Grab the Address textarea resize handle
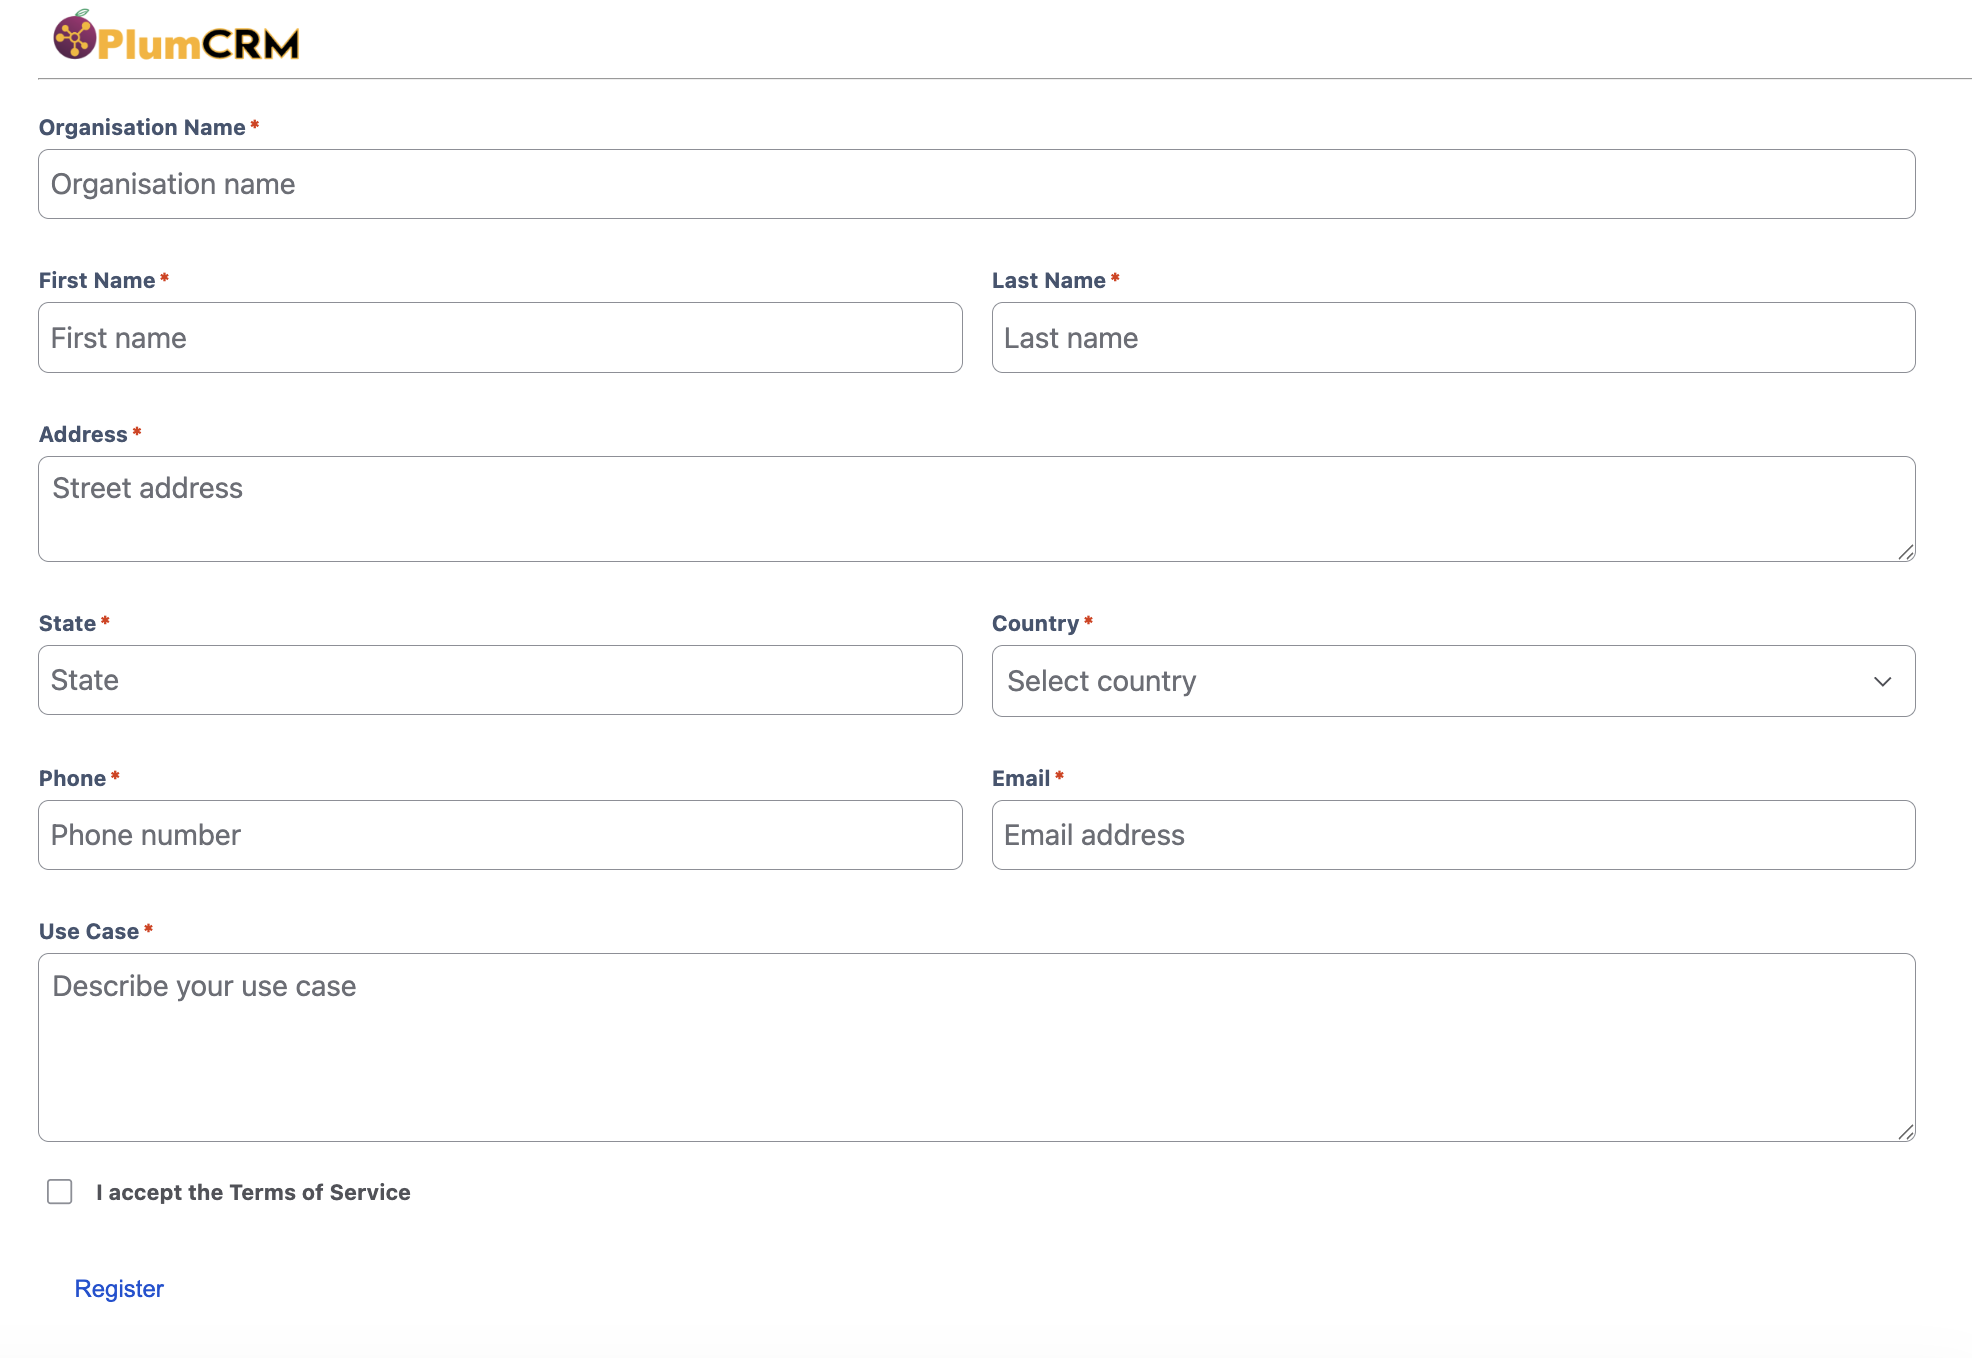 click(x=1906, y=552)
